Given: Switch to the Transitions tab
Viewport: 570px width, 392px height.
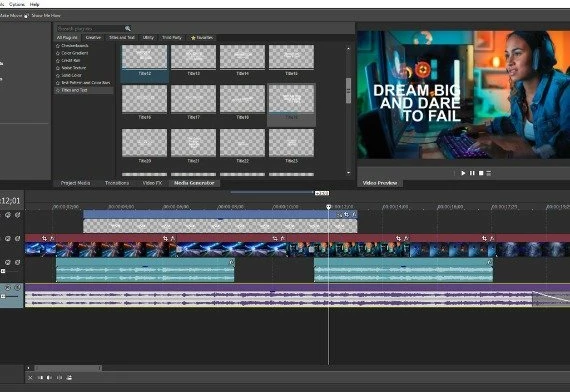Looking at the screenshot, I should (117, 183).
